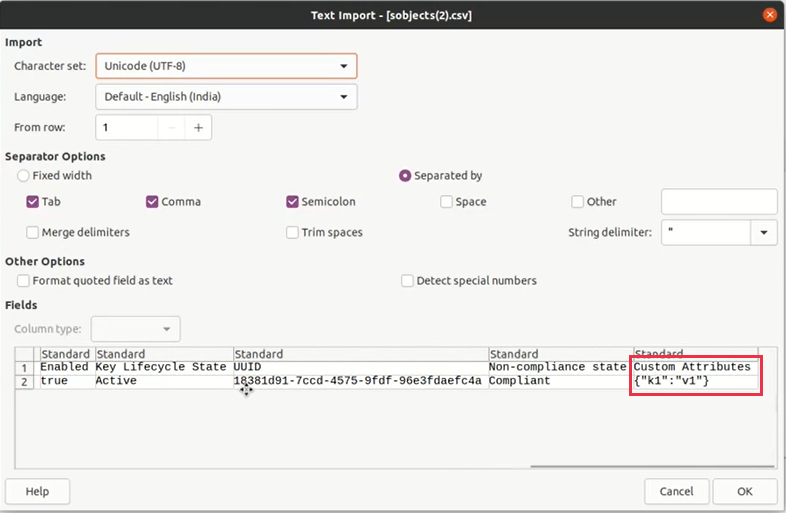
Task: Open the String delimiter dropdown arrow
Action: 764,232
